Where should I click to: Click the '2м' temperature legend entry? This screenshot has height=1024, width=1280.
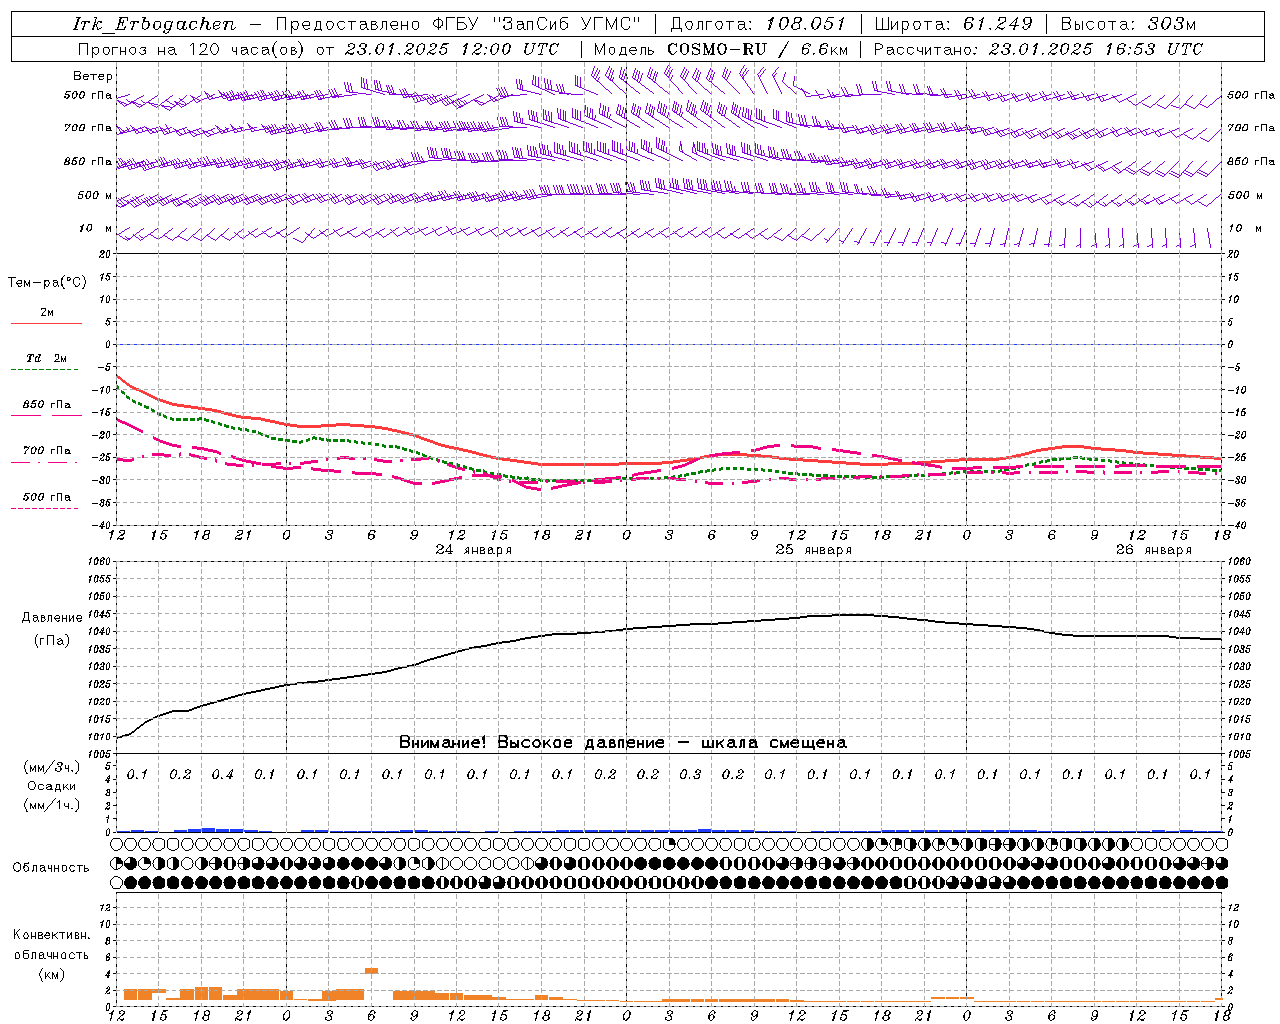[x=47, y=313]
